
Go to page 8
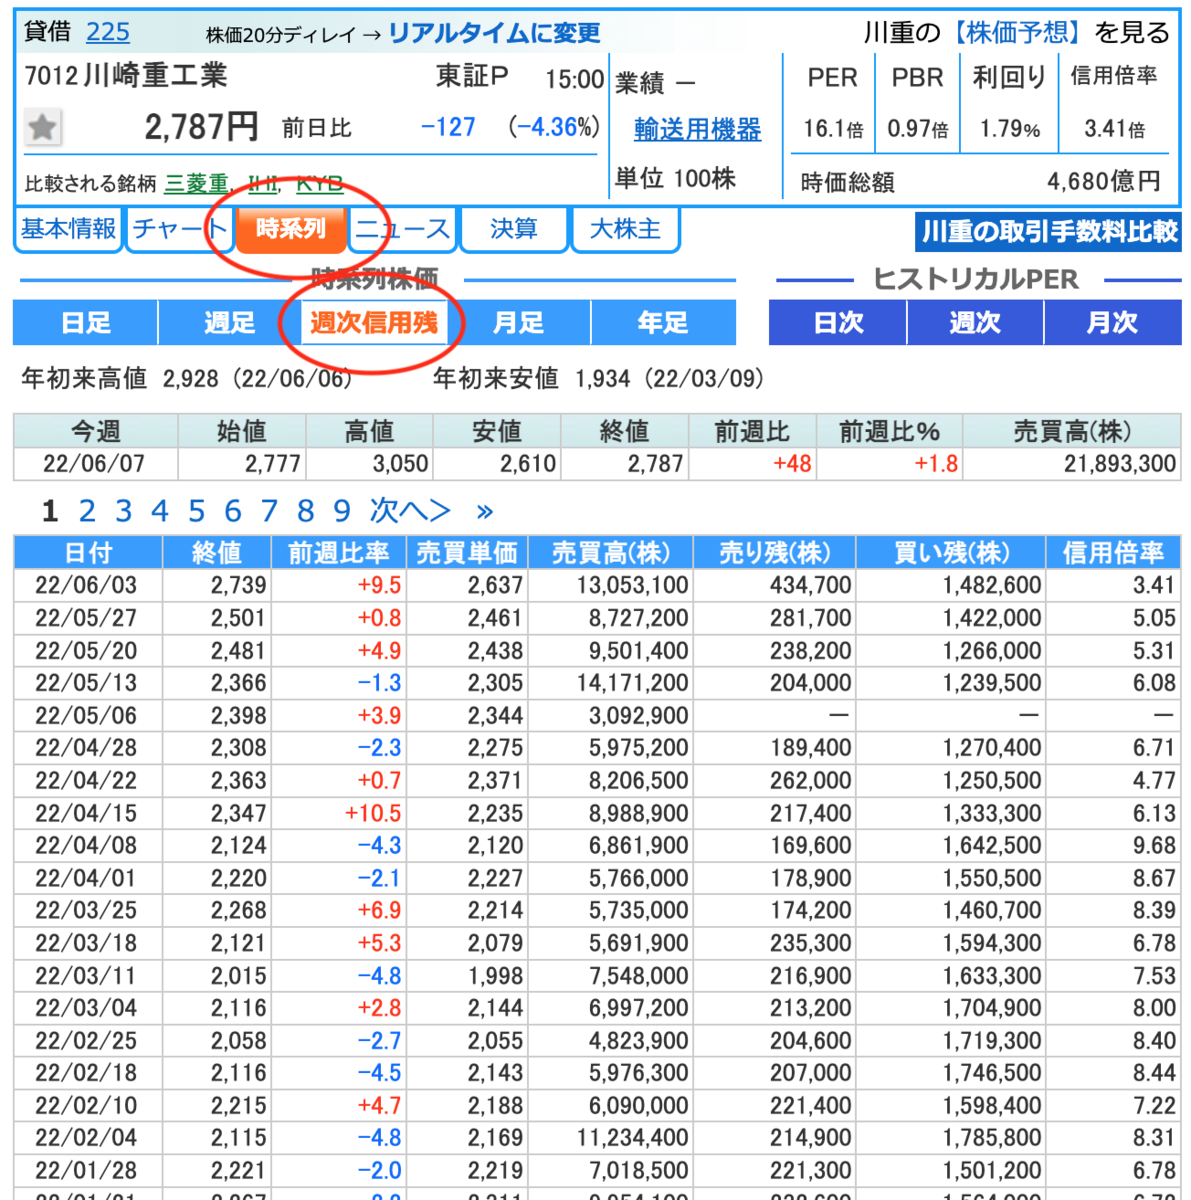306,512
